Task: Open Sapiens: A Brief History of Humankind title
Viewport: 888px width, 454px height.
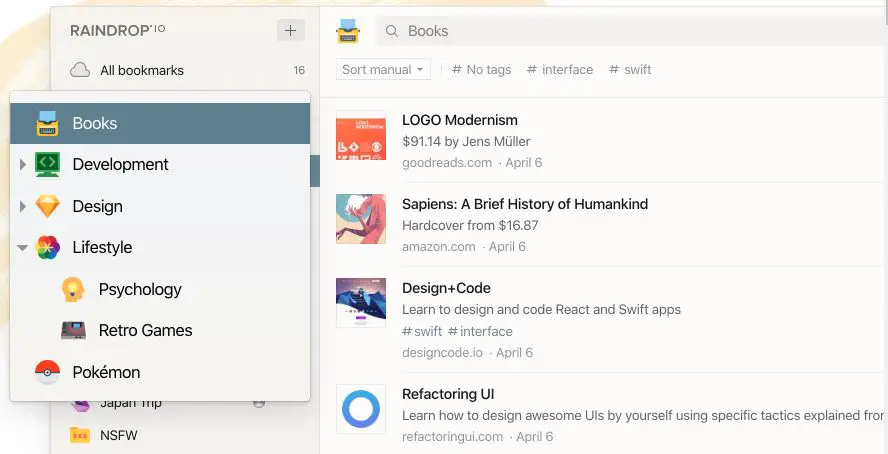Action: [x=525, y=204]
